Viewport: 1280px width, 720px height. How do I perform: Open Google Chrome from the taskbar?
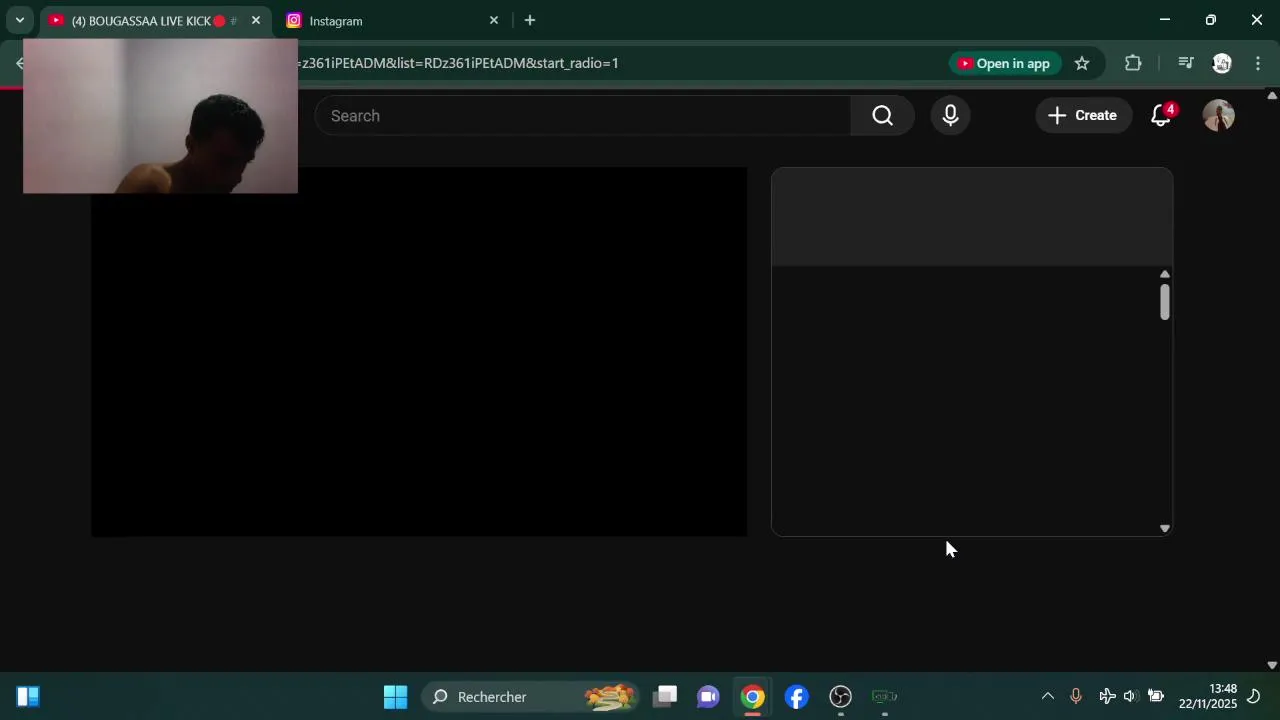(753, 697)
